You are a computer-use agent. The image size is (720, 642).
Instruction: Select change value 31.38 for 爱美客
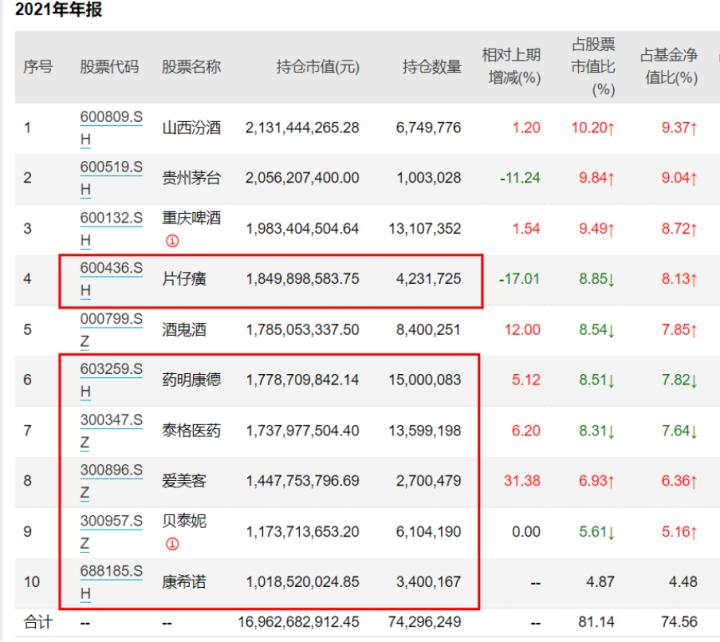pyautogui.click(x=522, y=481)
